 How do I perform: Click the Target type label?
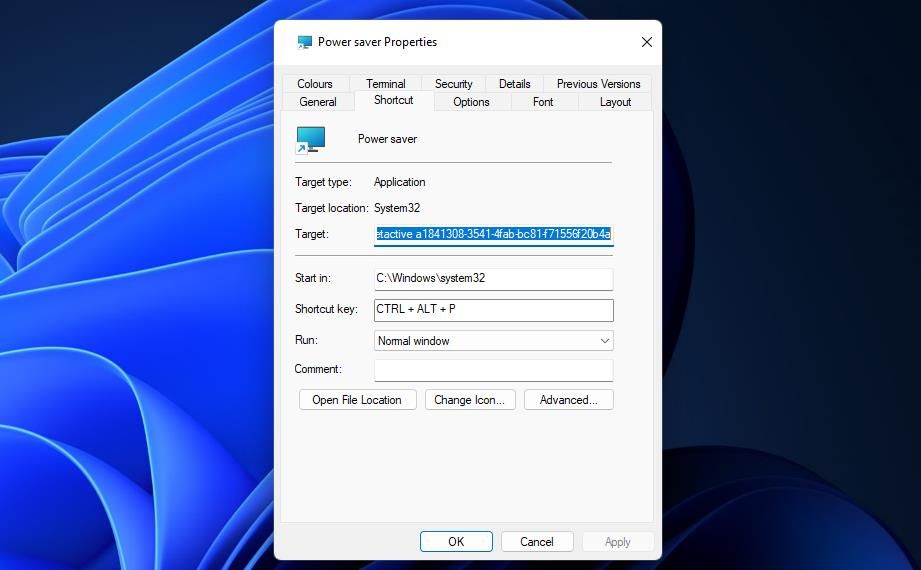tap(323, 182)
